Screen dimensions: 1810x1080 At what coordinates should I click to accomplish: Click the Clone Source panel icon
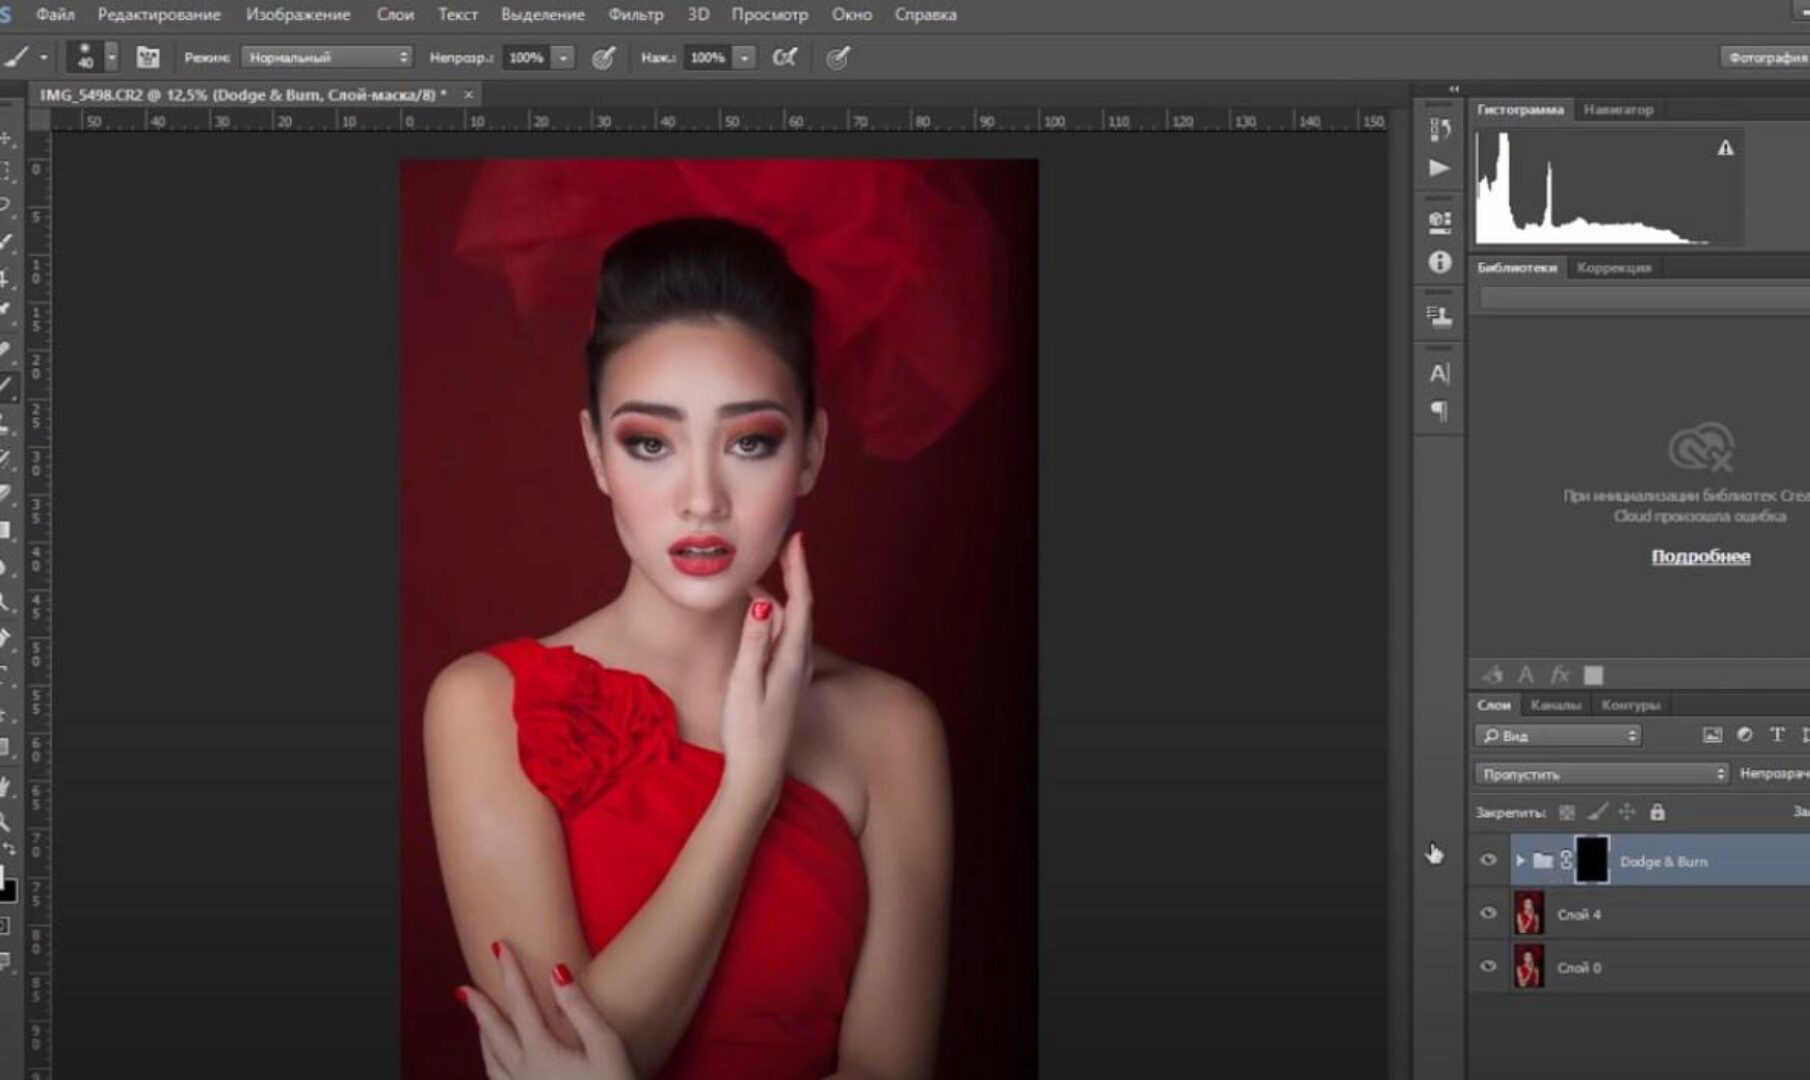coord(1440,313)
